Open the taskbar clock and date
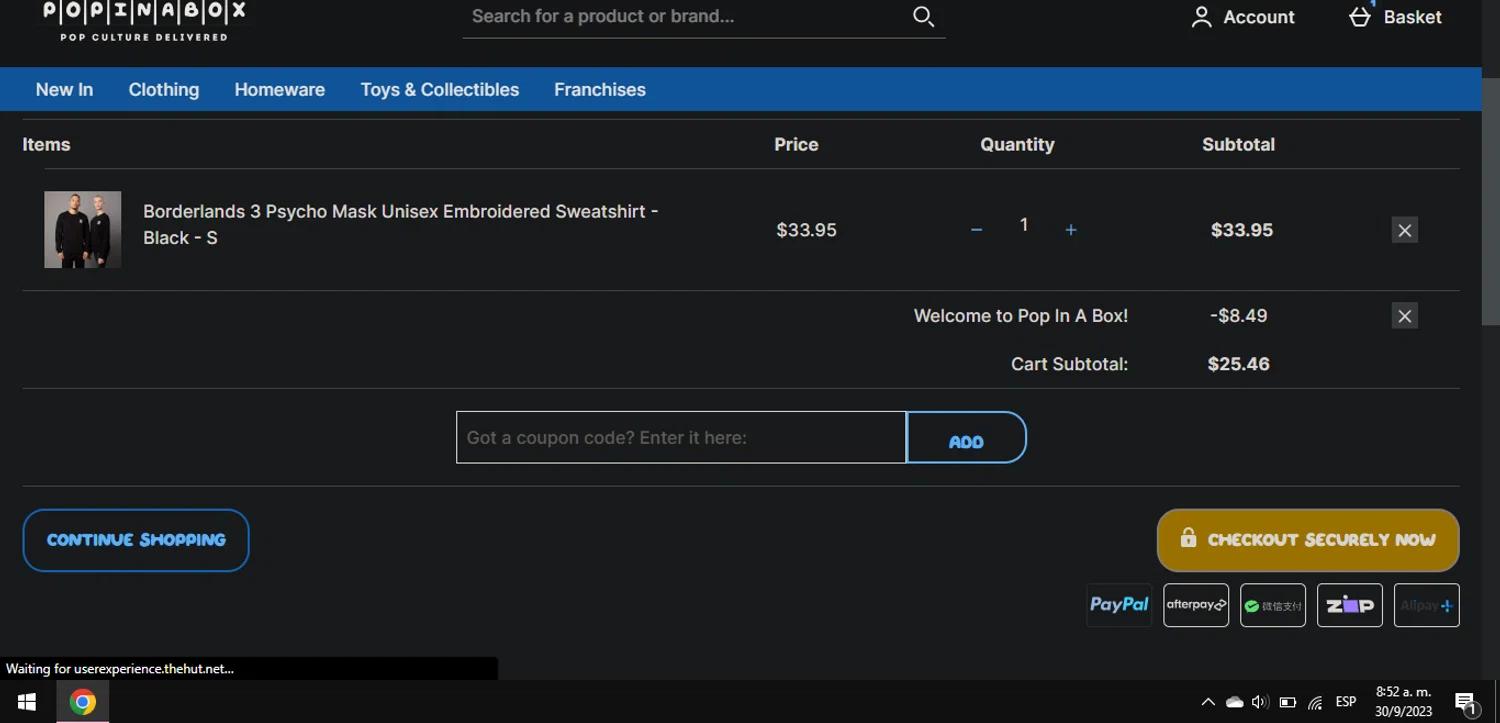This screenshot has width=1500, height=723. click(x=1403, y=702)
